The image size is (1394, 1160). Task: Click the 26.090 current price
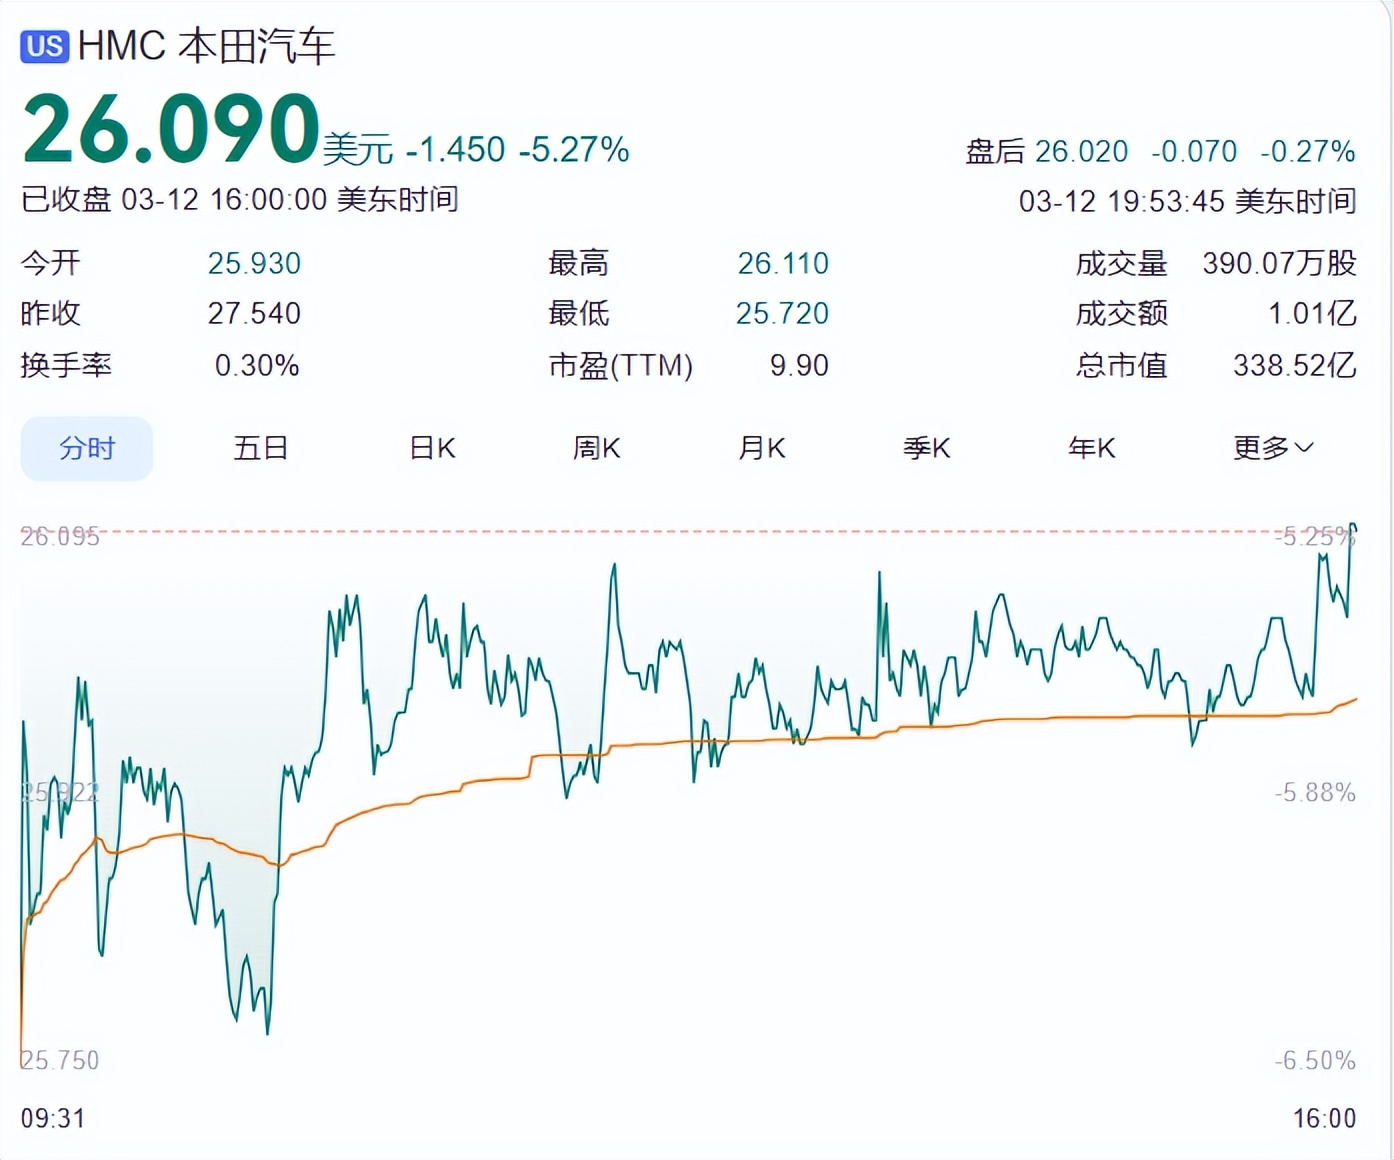coord(171,130)
